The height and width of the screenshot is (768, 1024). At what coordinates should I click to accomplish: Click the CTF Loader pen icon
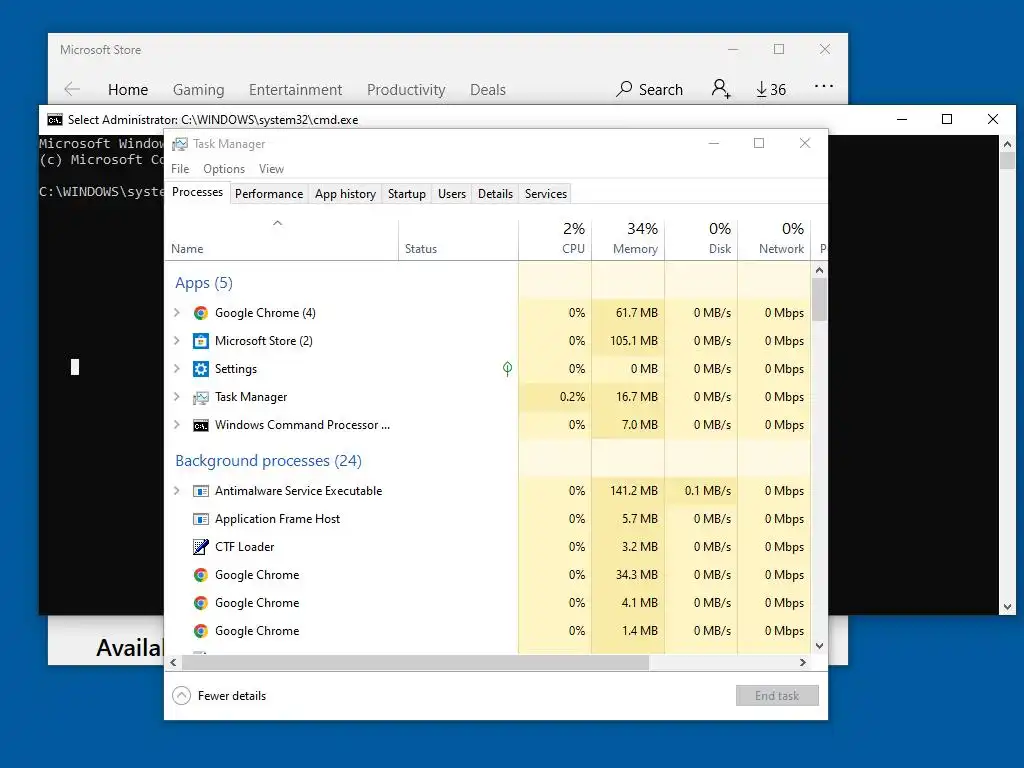coord(200,547)
